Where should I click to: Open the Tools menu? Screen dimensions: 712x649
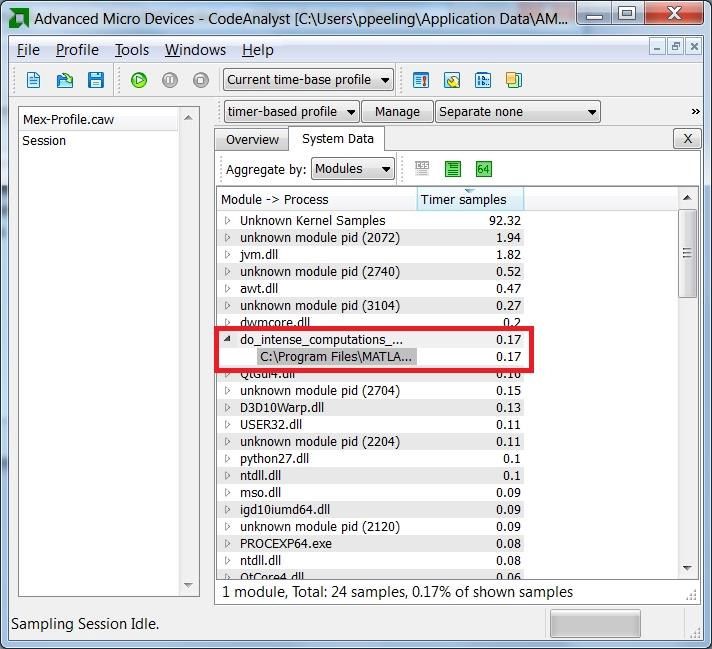[x=132, y=50]
